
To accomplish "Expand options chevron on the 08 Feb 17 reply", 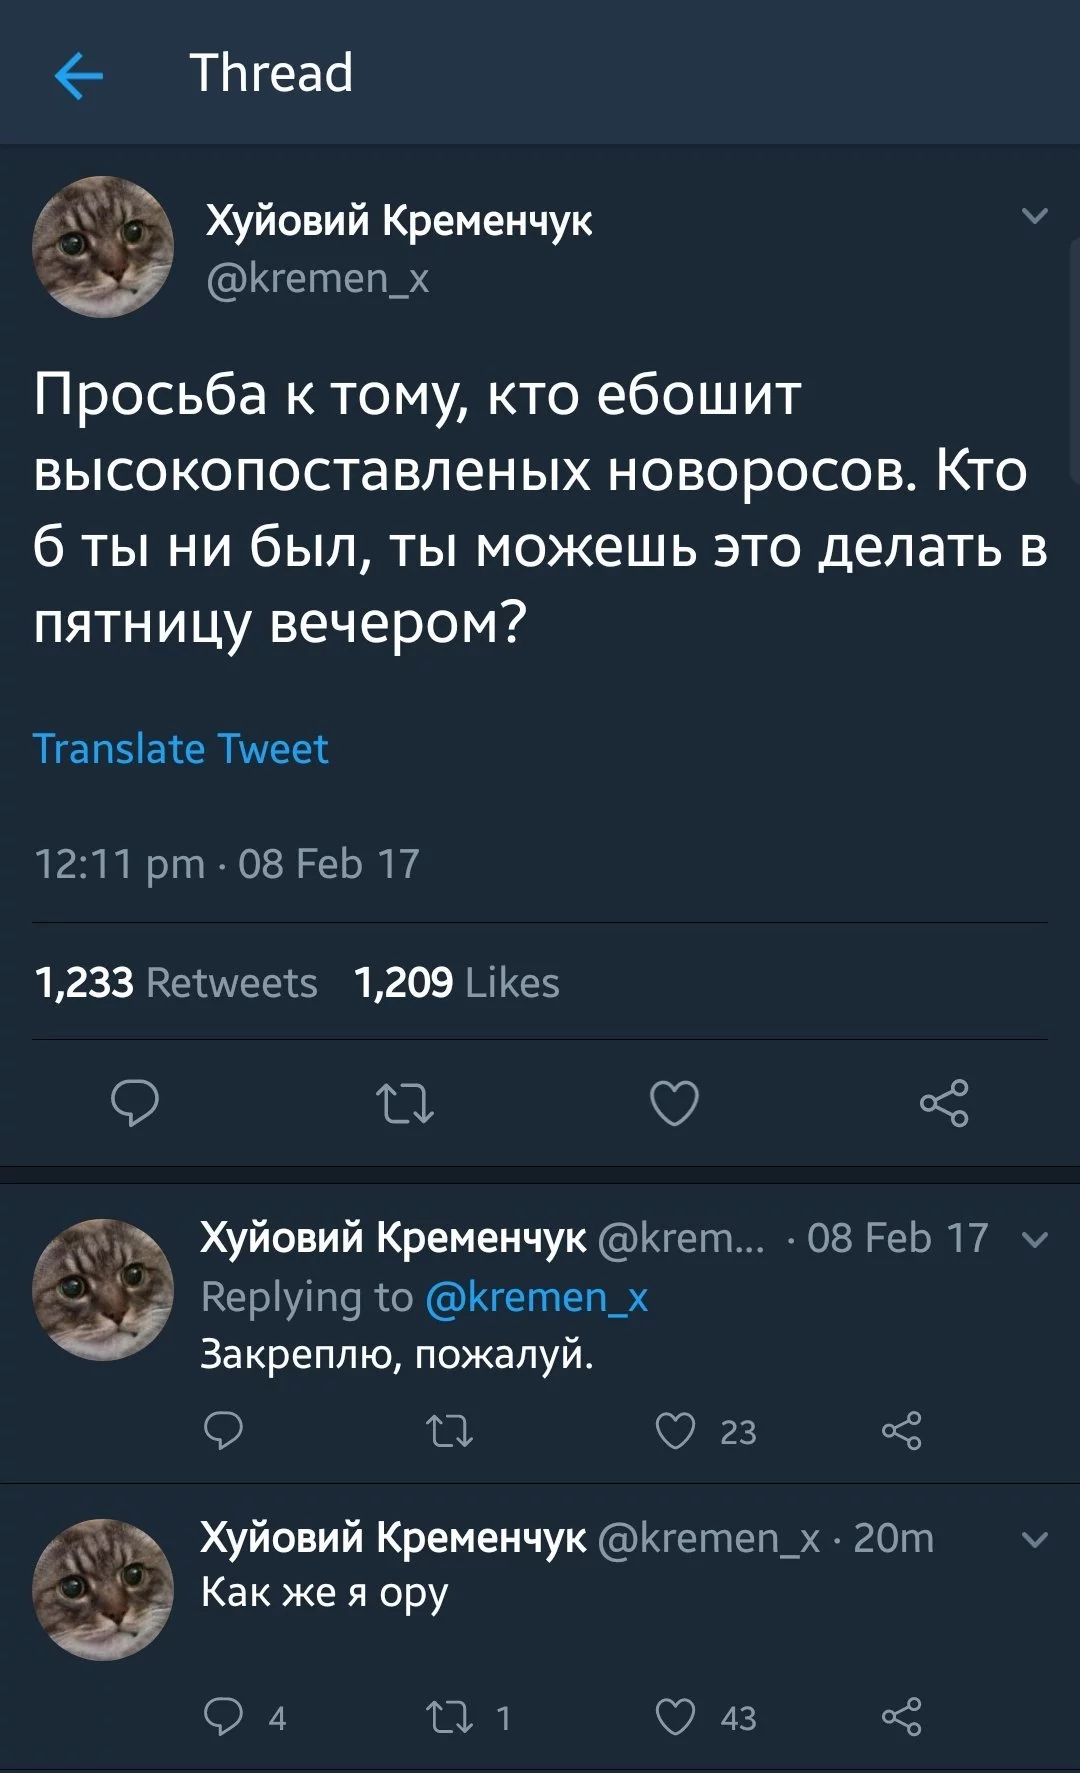I will pyautogui.click(x=1035, y=1240).
